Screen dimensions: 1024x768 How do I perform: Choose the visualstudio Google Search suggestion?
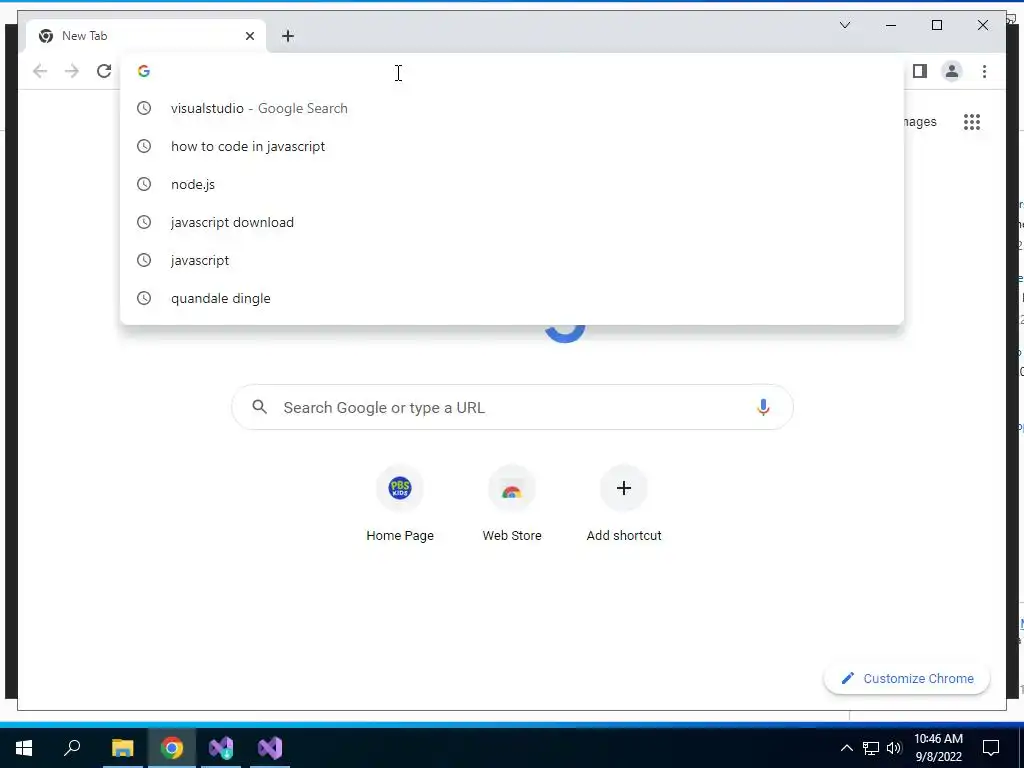pyautogui.click(x=512, y=108)
